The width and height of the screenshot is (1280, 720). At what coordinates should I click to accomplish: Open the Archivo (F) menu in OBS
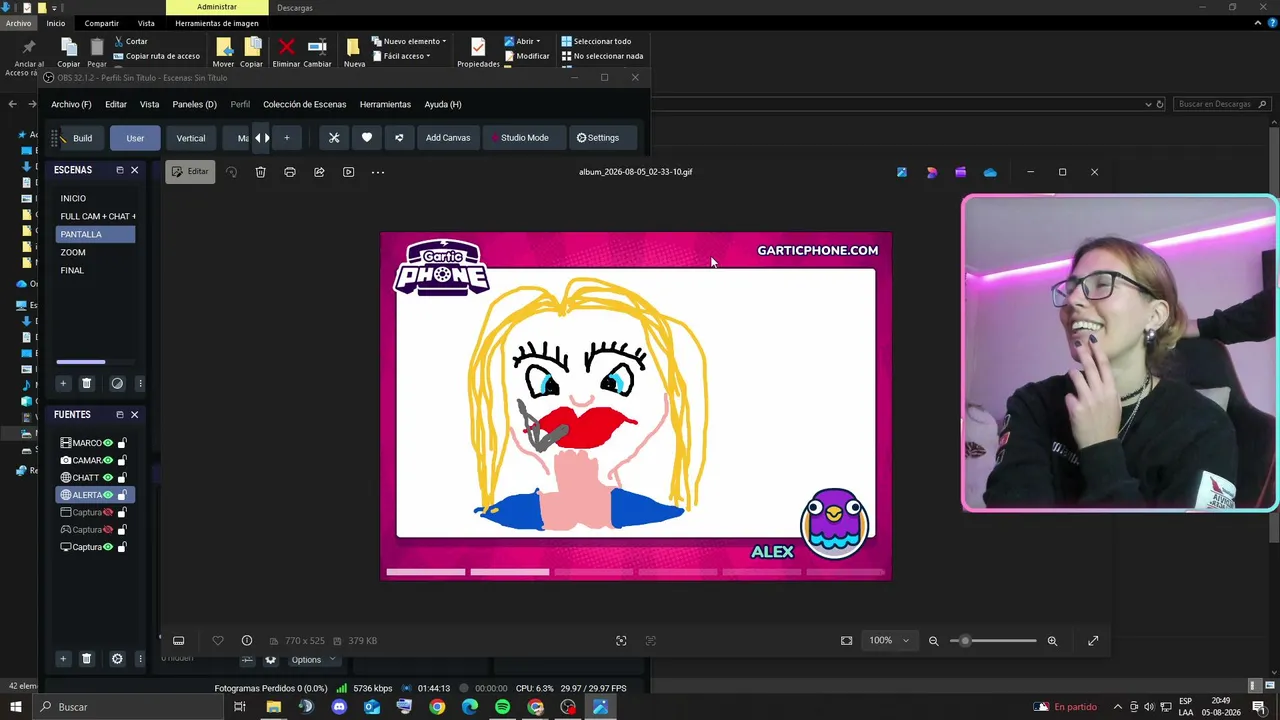pyautogui.click(x=71, y=104)
